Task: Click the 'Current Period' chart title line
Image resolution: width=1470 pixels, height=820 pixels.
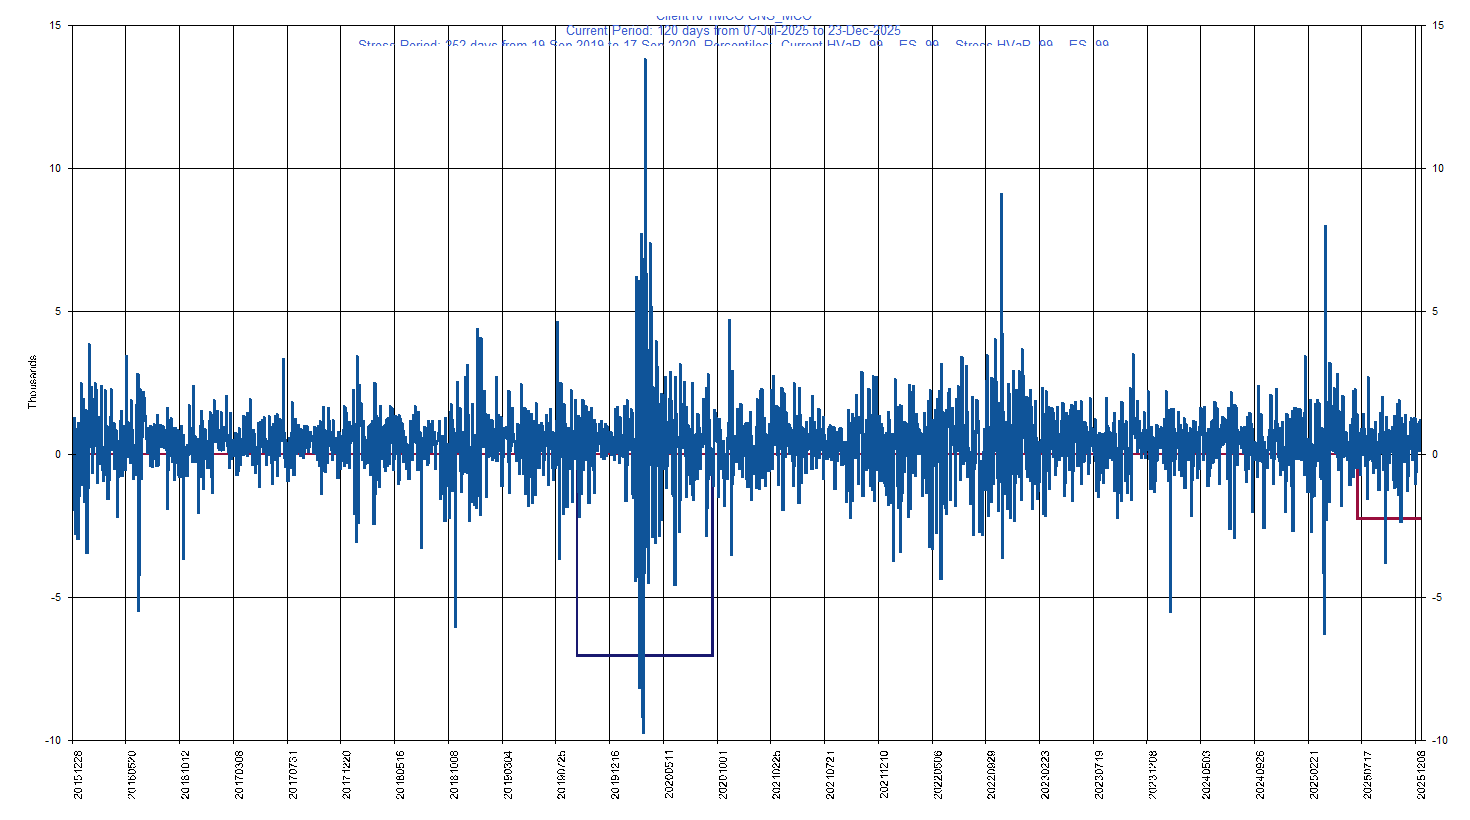Action: click(x=733, y=31)
